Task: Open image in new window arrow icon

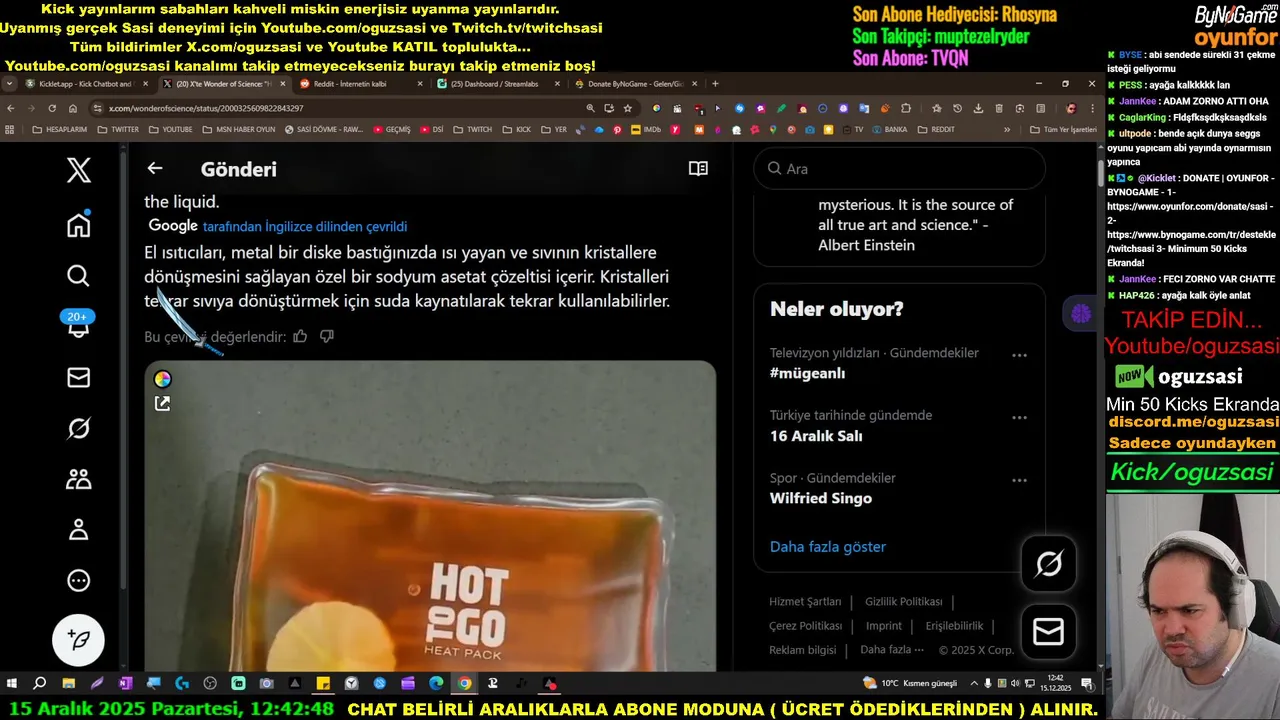Action: click(x=162, y=404)
